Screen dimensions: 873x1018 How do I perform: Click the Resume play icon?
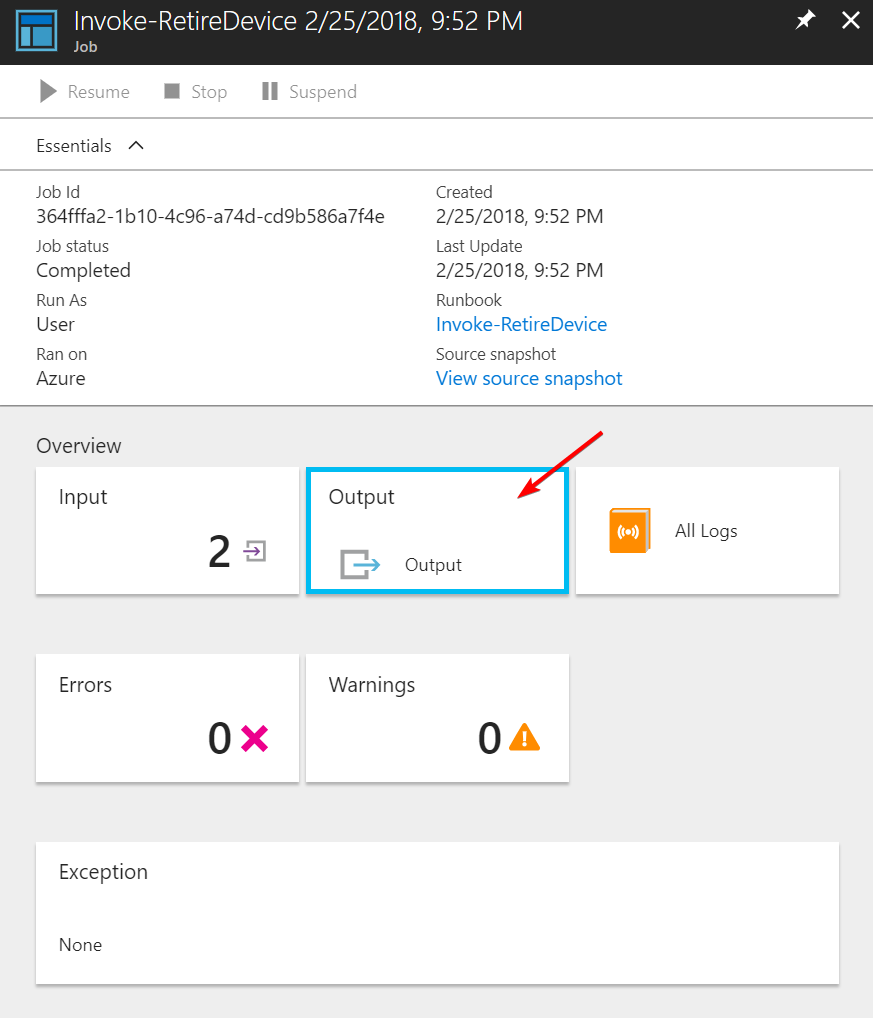click(47, 92)
